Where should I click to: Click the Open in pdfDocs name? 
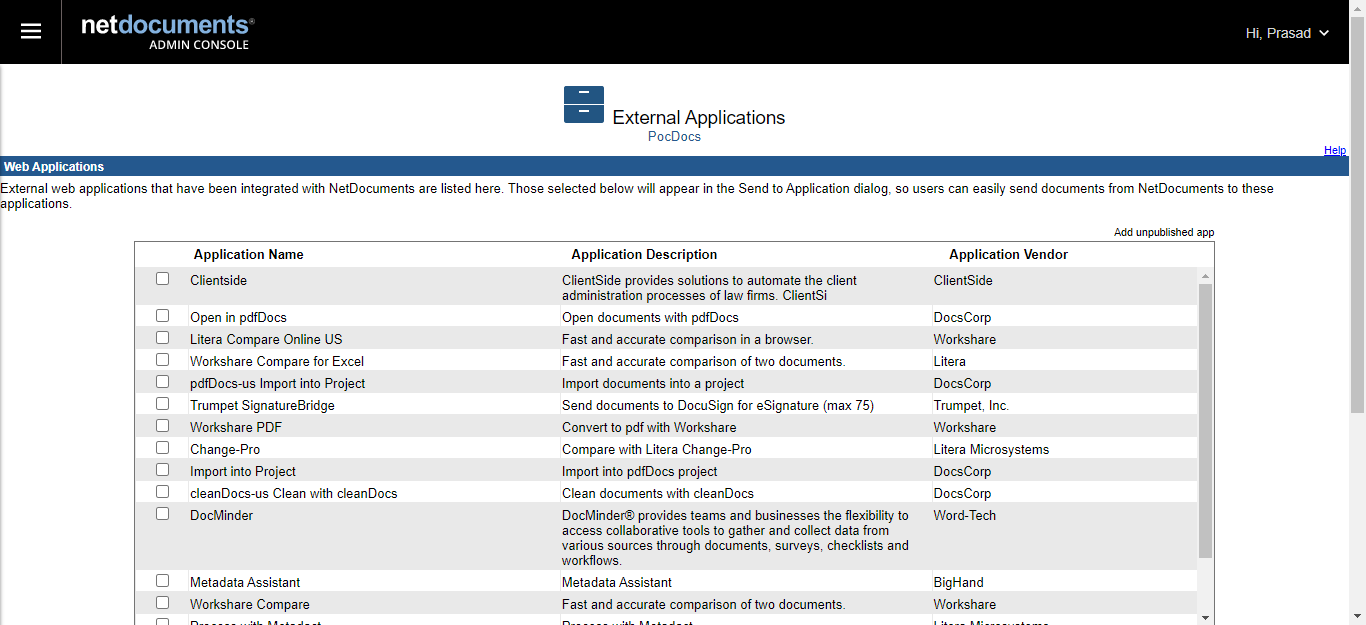click(239, 318)
